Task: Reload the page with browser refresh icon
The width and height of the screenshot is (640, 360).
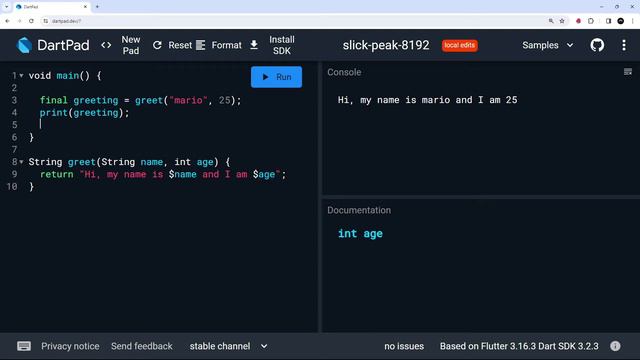Action: point(31,21)
